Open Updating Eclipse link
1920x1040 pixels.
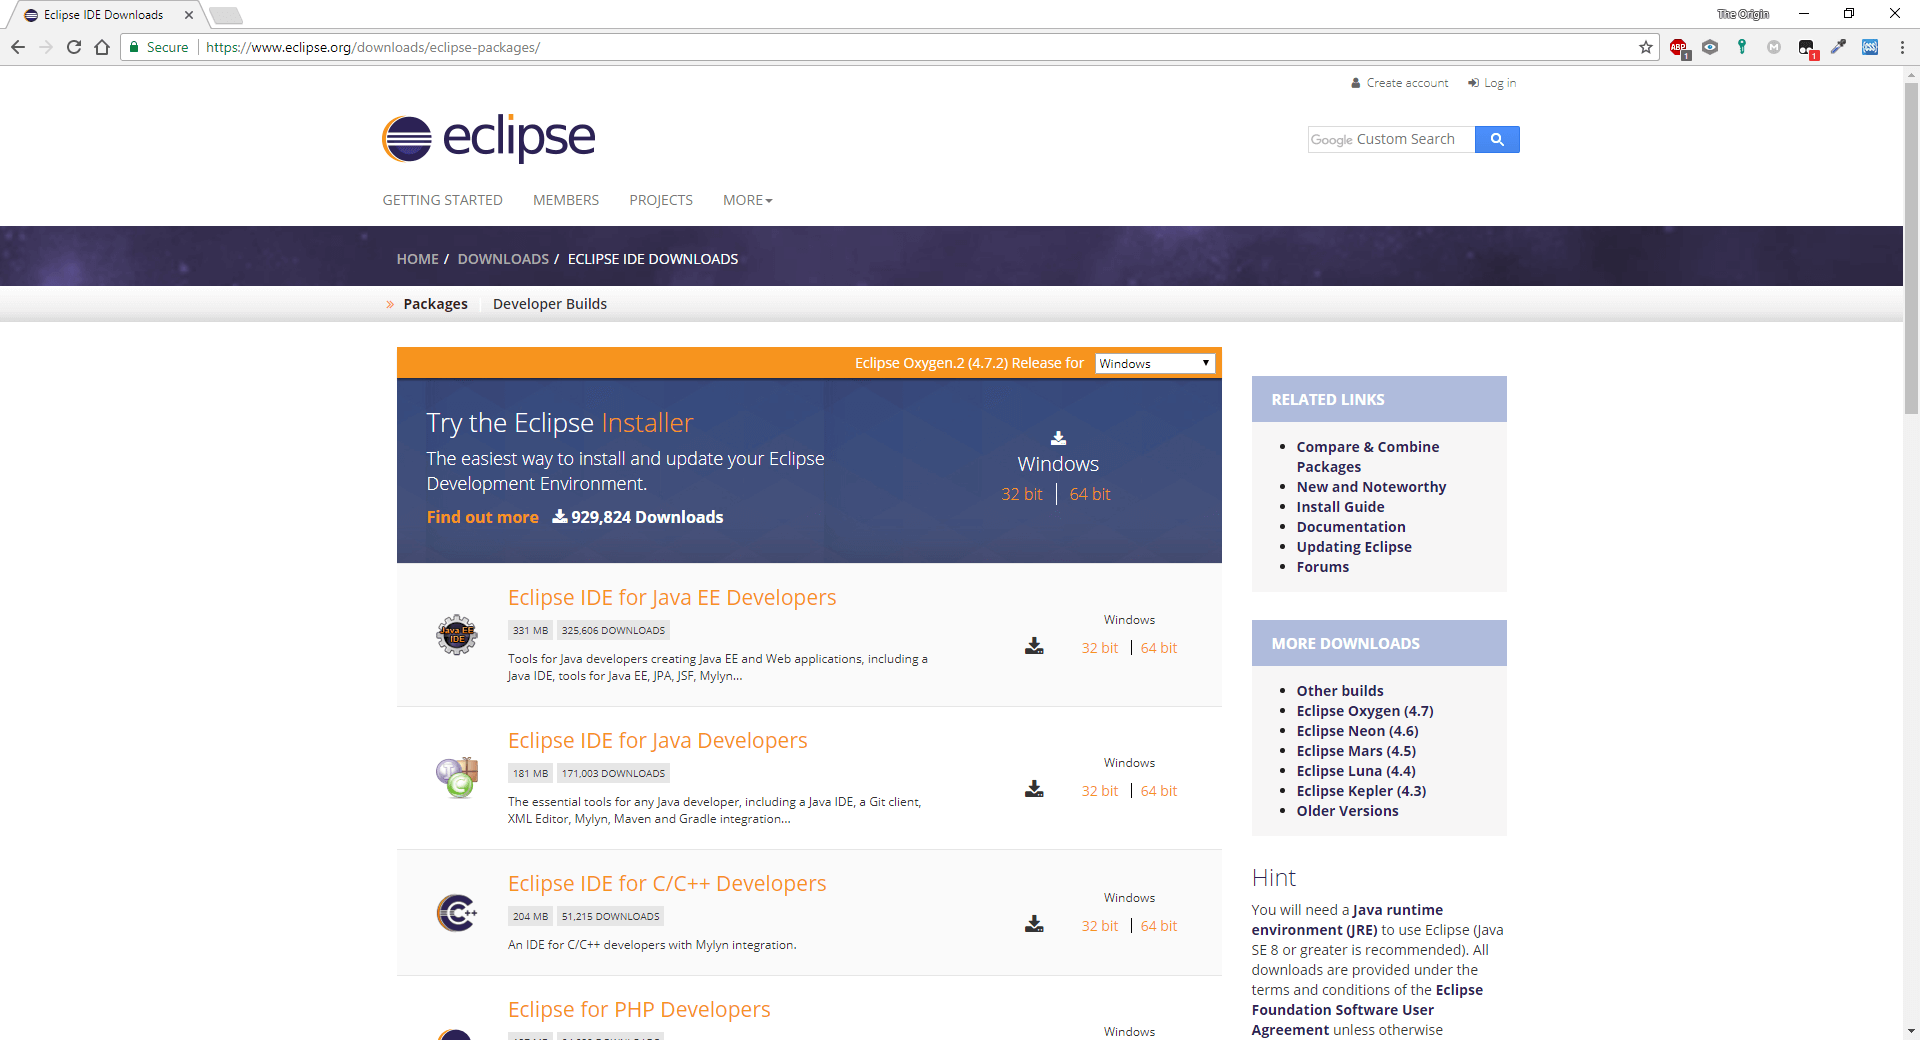tap(1354, 547)
